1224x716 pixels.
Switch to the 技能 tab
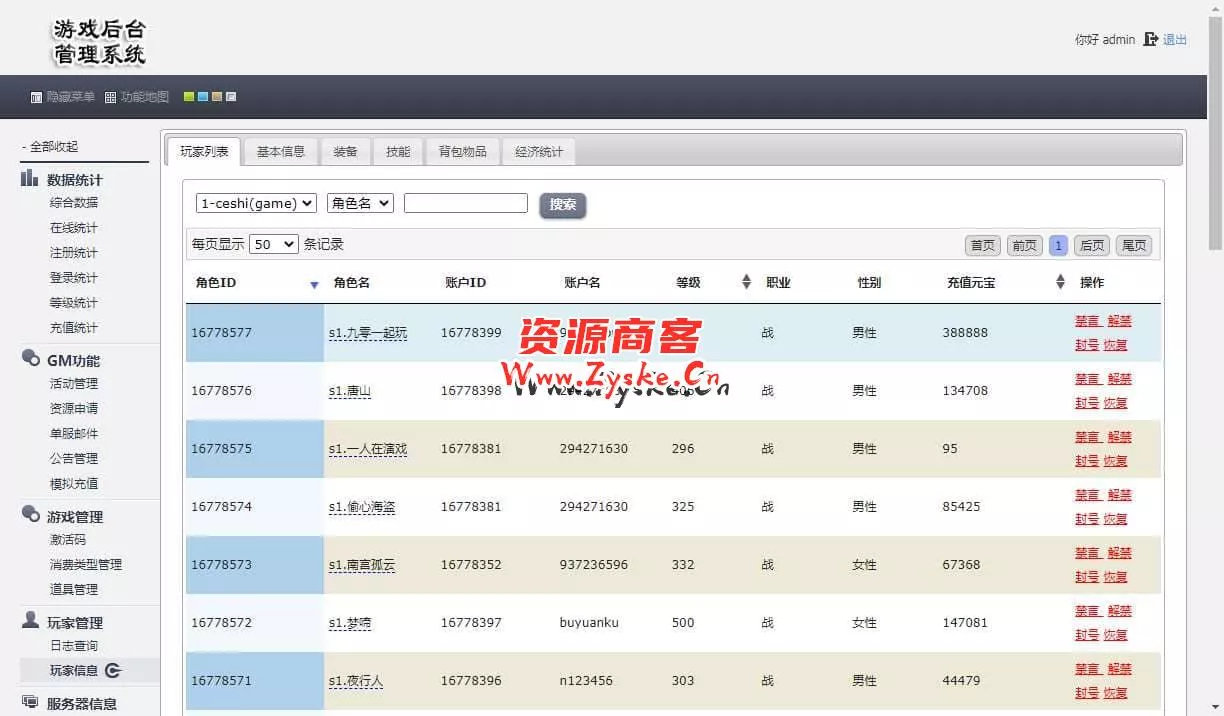tap(398, 152)
